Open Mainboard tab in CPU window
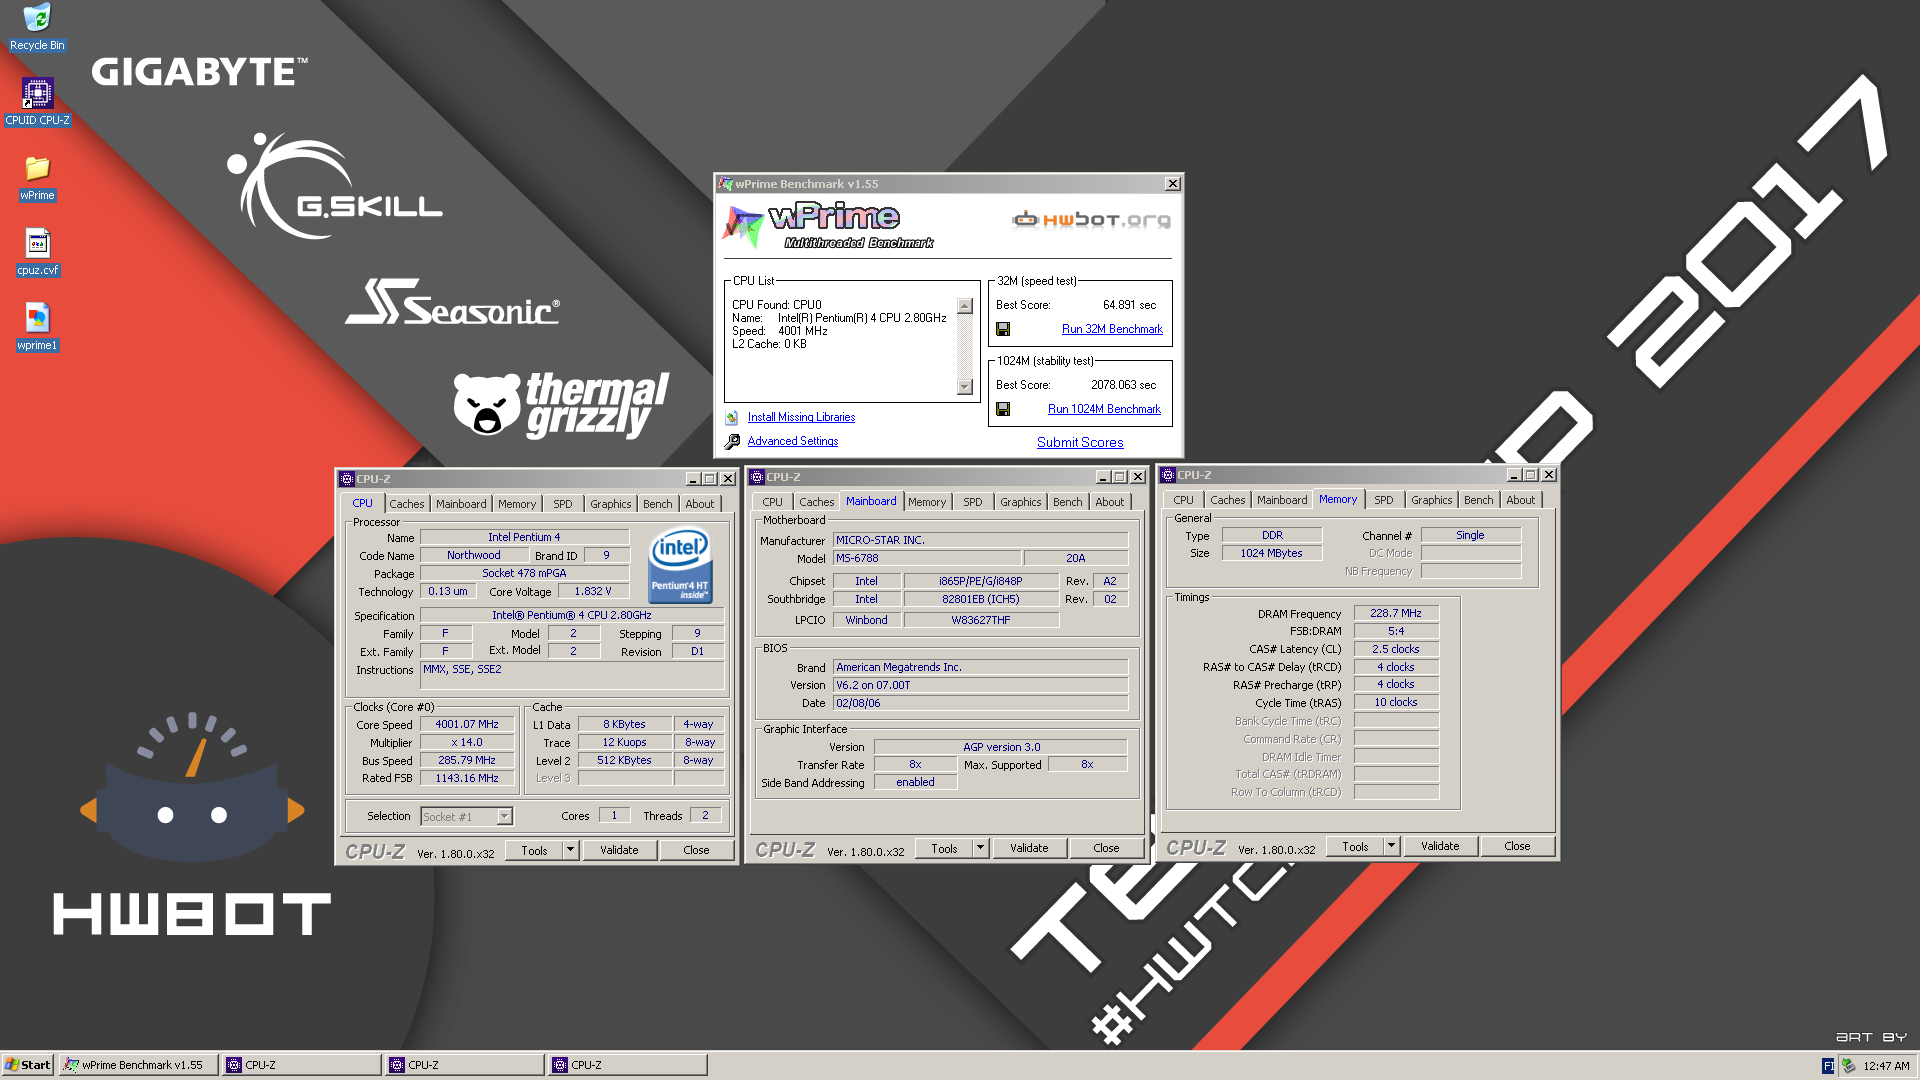Image resolution: width=1920 pixels, height=1080 pixels. click(461, 504)
